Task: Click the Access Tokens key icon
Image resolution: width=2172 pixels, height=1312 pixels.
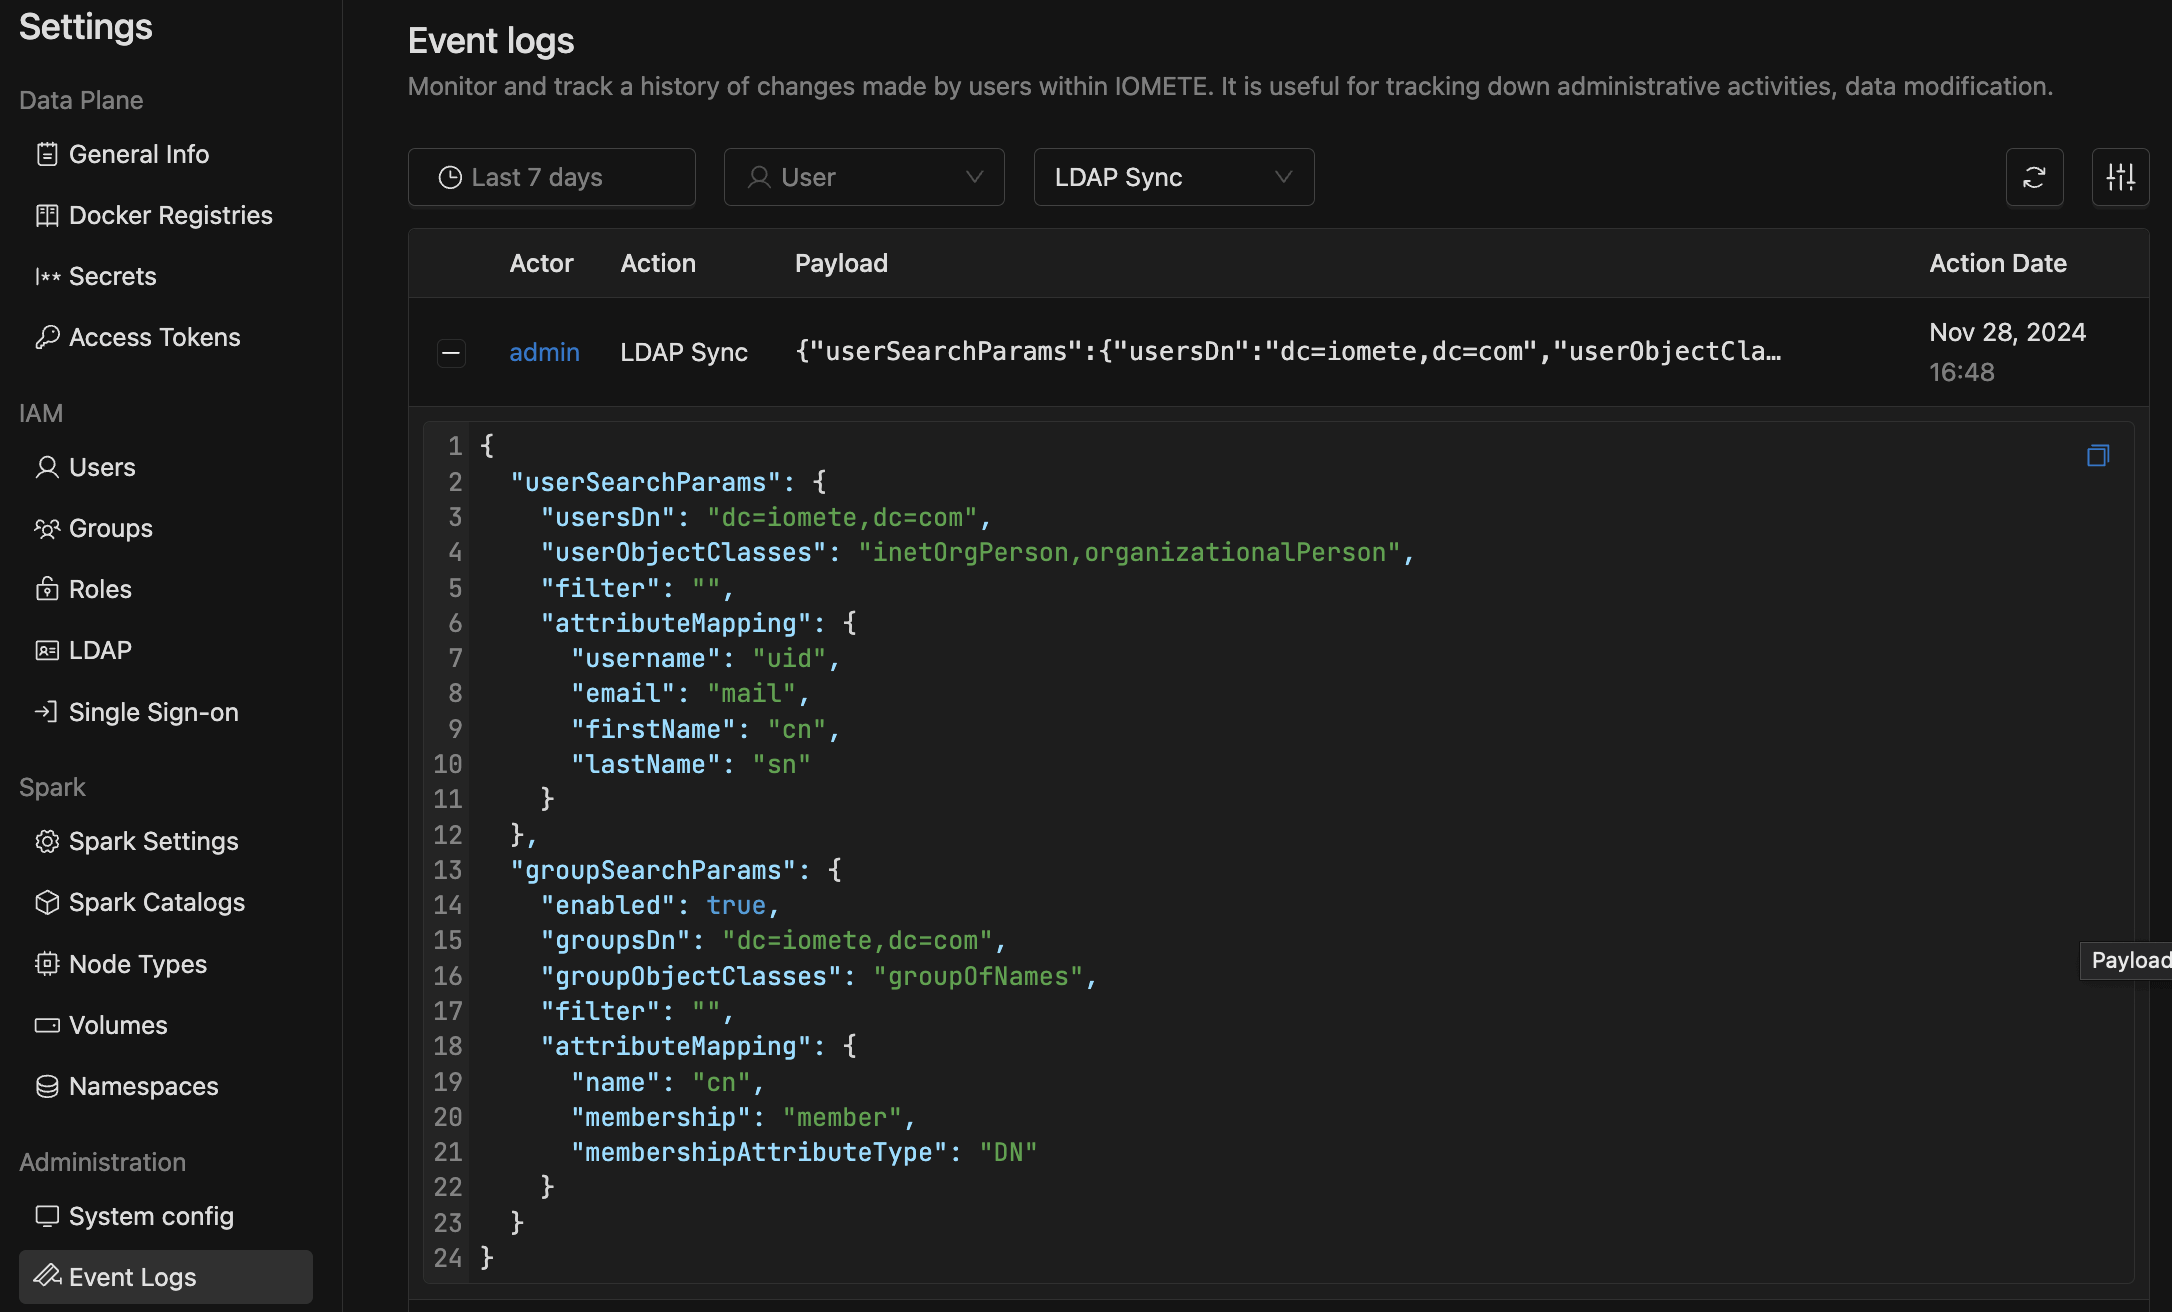Action: click(47, 337)
